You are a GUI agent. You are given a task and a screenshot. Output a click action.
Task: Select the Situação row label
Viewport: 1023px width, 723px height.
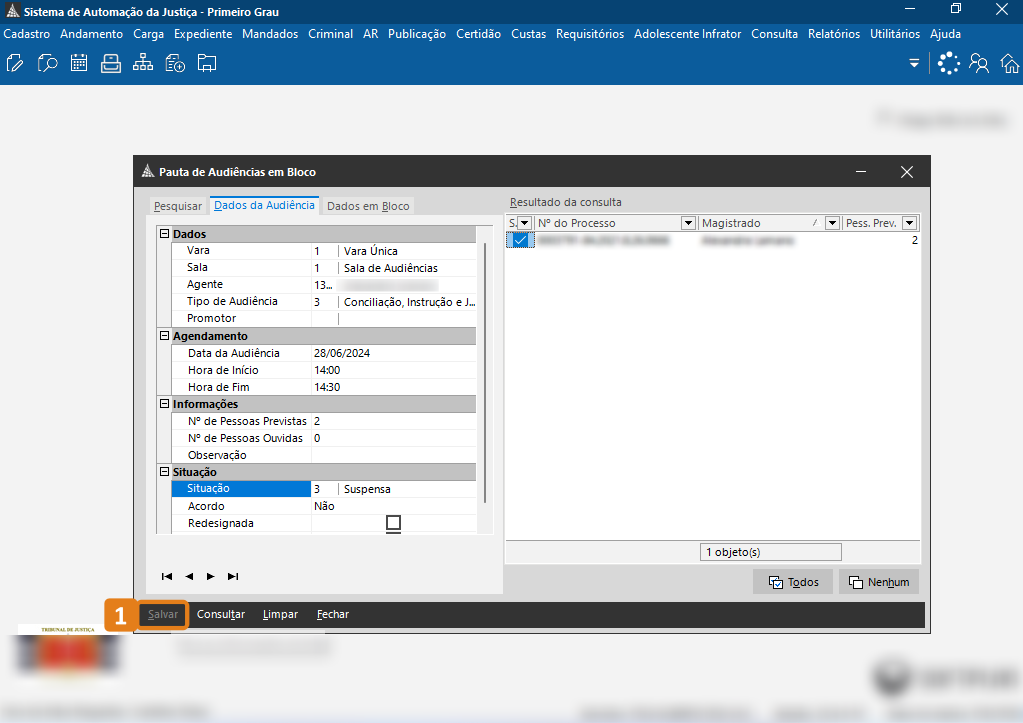(x=241, y=489)
